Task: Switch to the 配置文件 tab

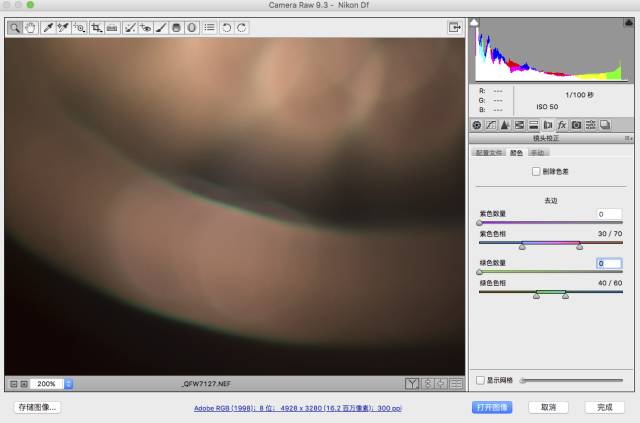Action: click(489, 153)
